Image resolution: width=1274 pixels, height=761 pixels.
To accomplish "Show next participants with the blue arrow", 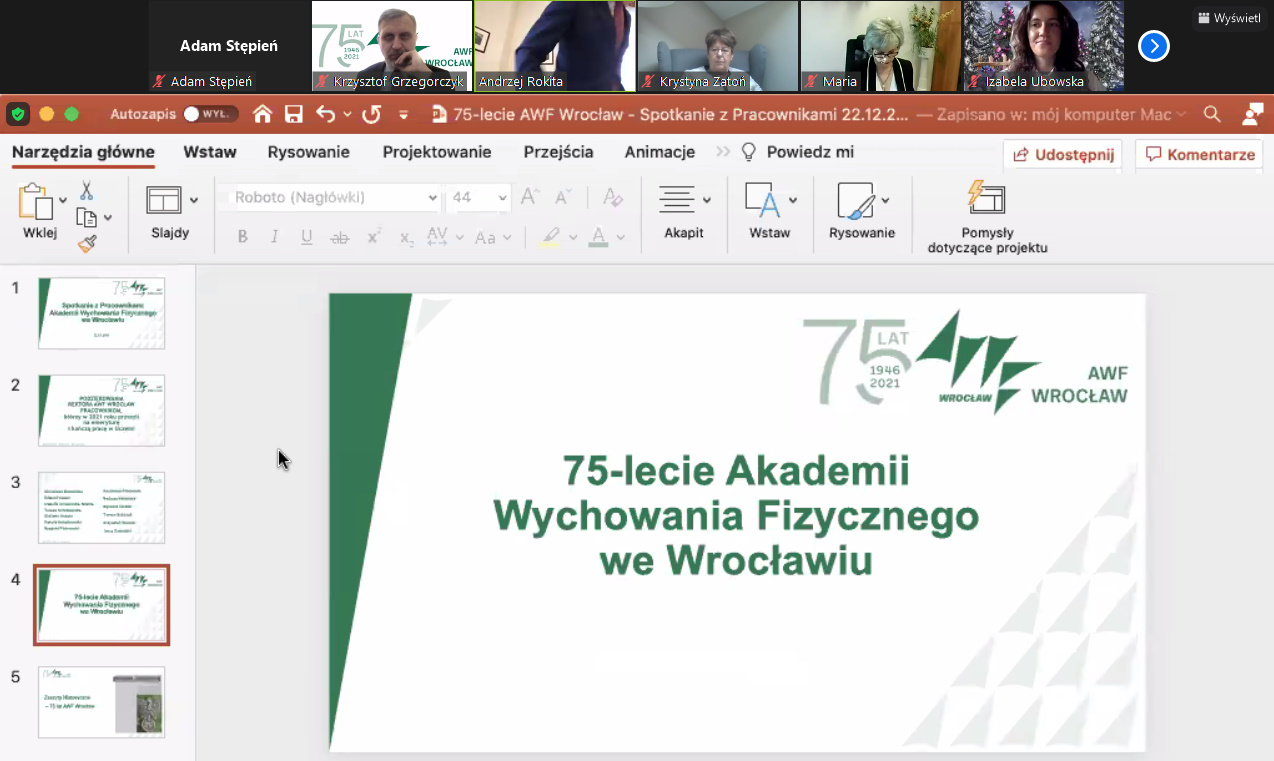I will point(1154,46).
